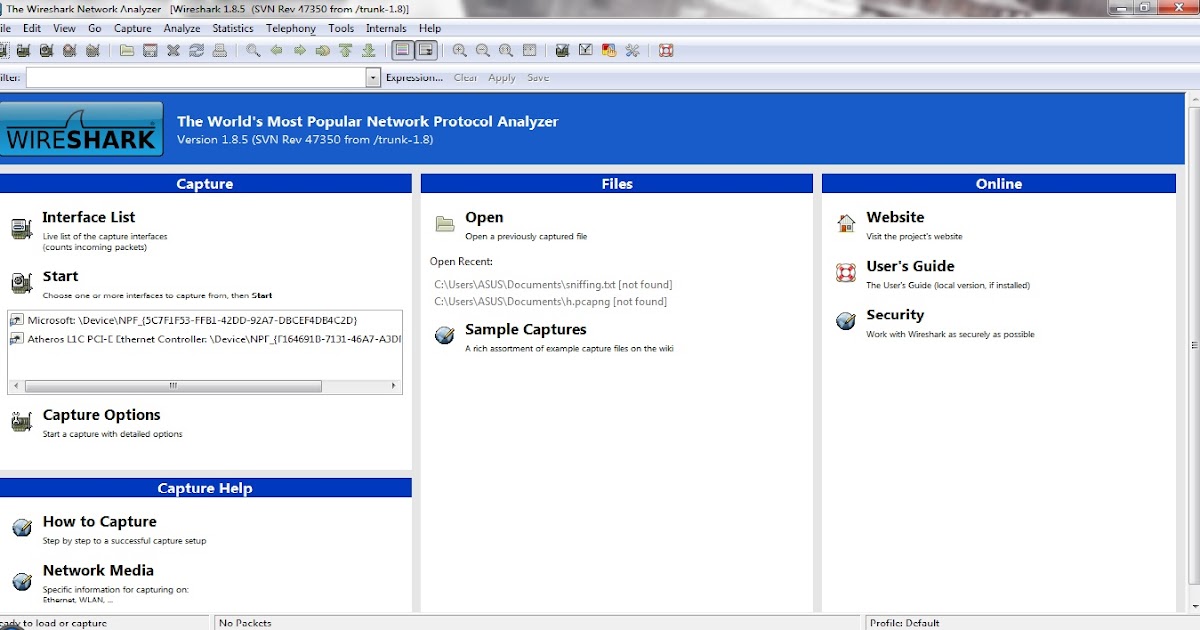
Task: Click the Expression... filter button
Action: pos(414,78)
